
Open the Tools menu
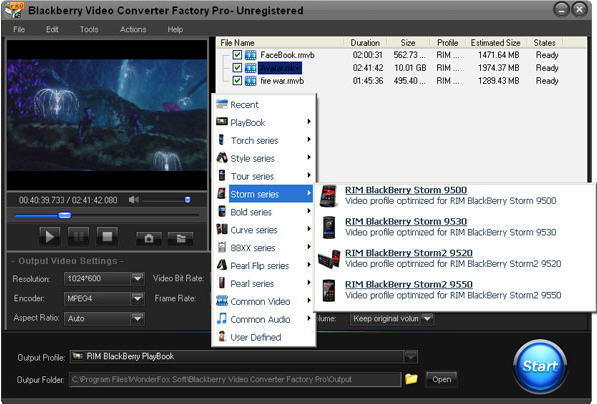coord(89,29)
